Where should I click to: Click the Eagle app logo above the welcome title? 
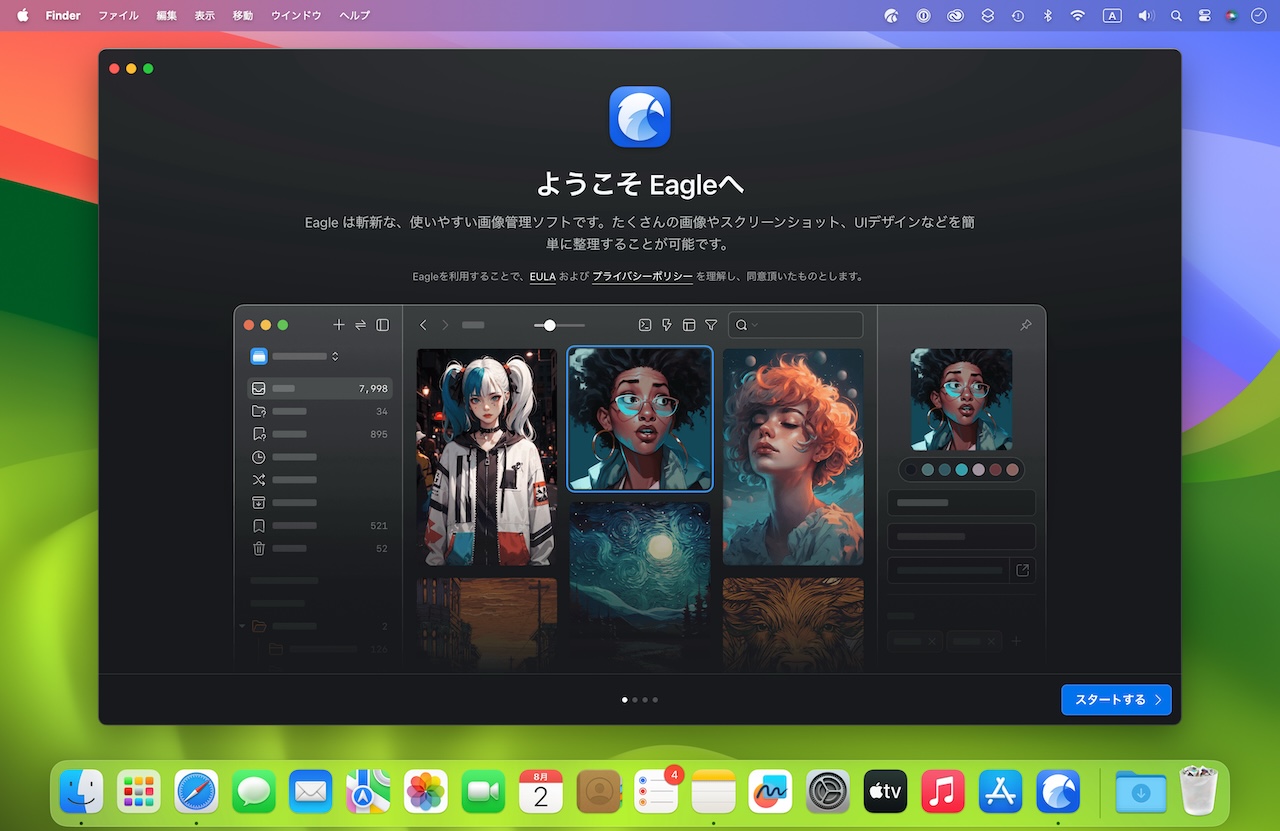[640, 117]
